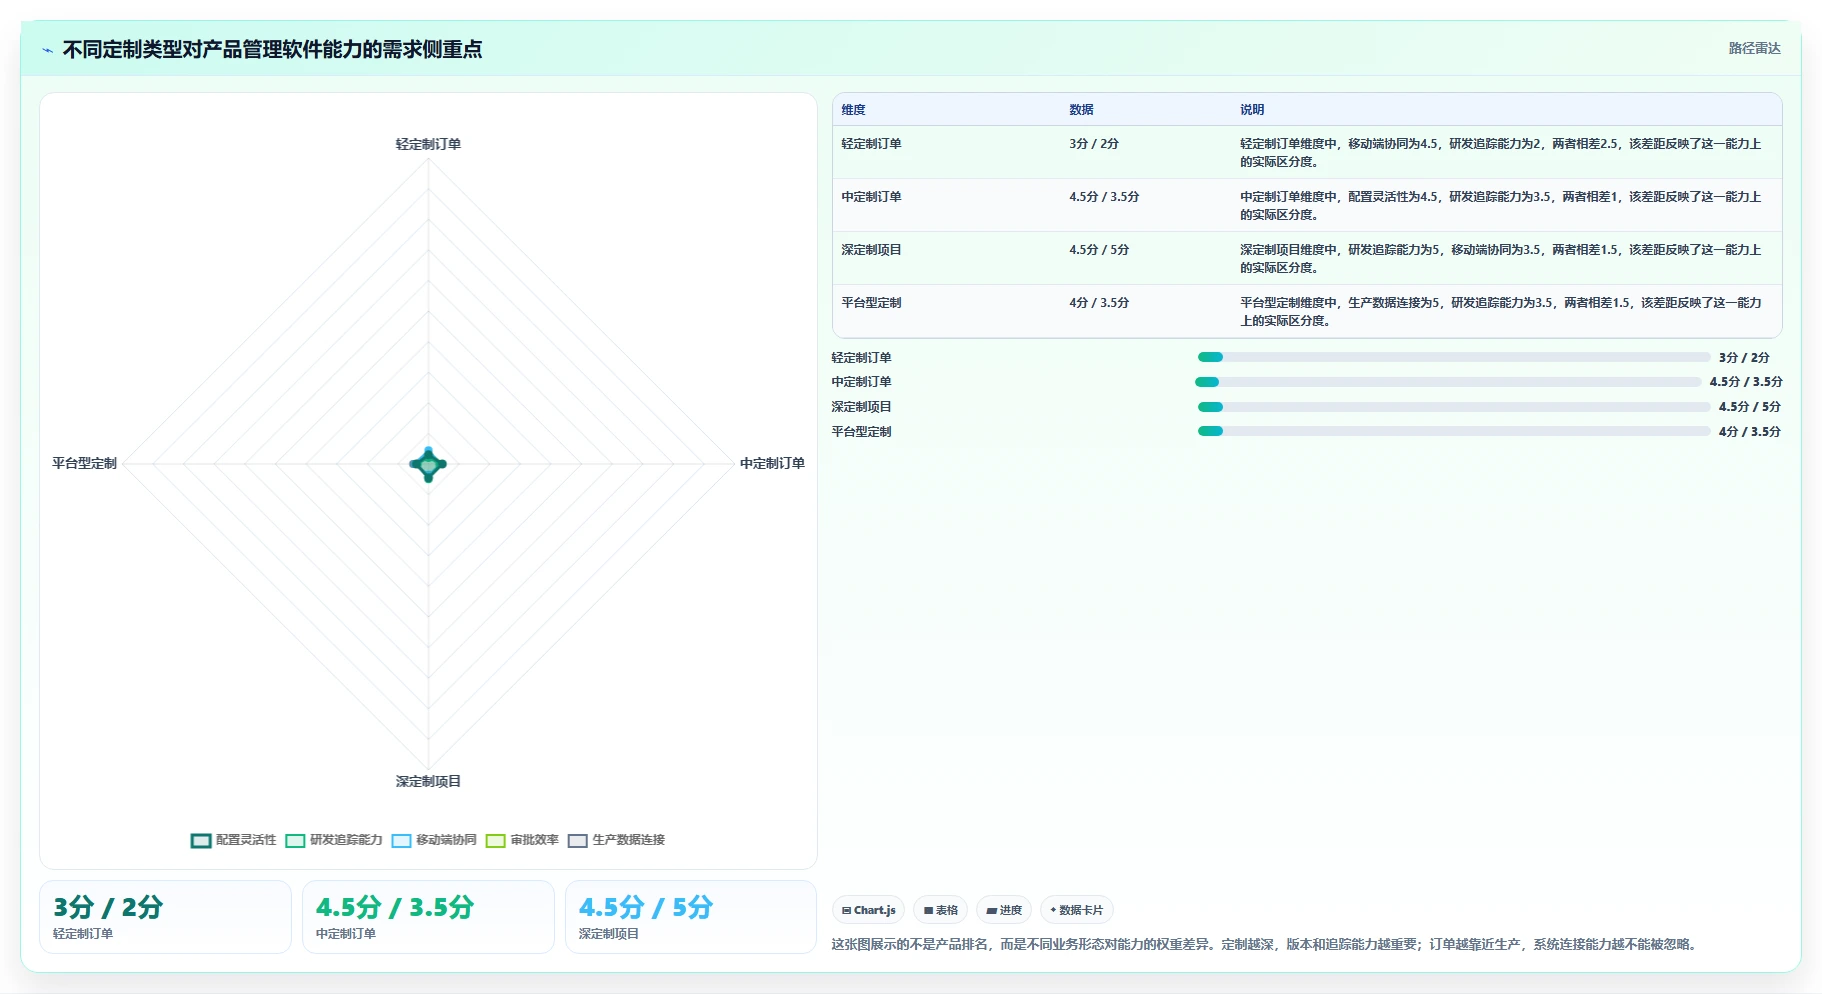Click the 平台型定制 description text in table
This screenshot has height=994, width=1822.
[x=1500, y=312]
